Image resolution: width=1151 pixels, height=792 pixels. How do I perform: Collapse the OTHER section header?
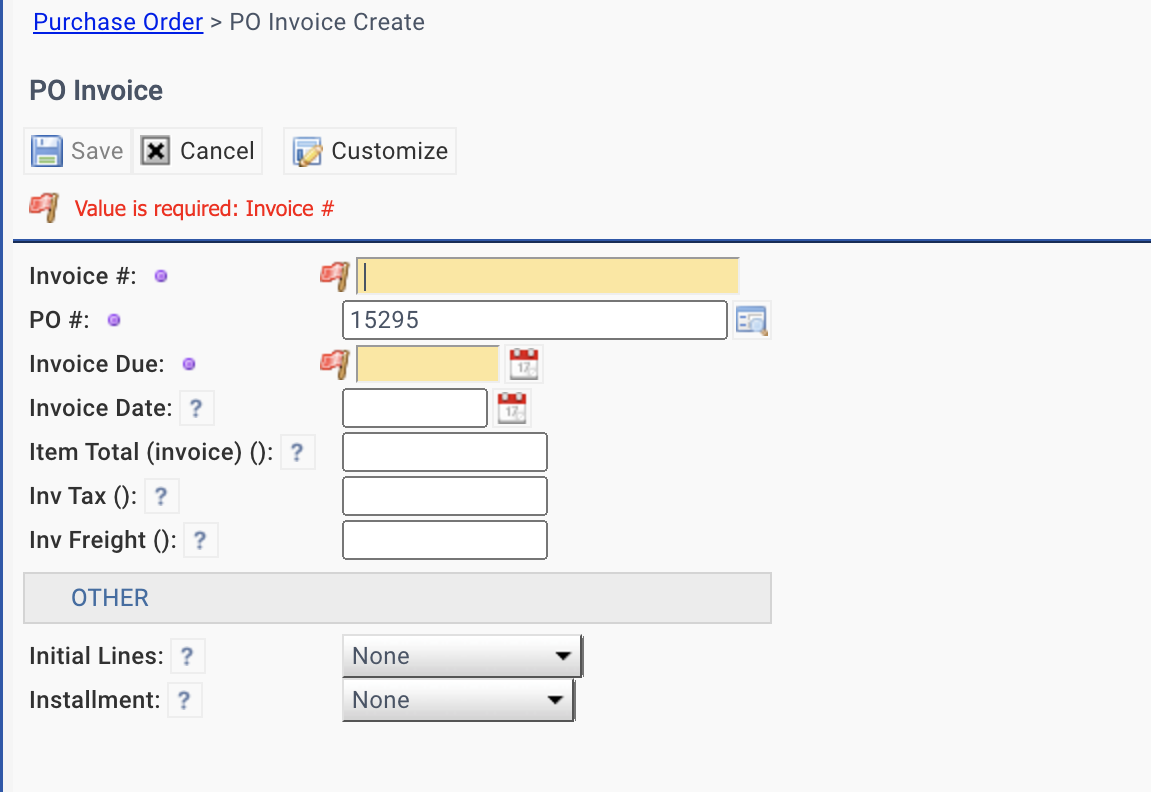(110, 598)
